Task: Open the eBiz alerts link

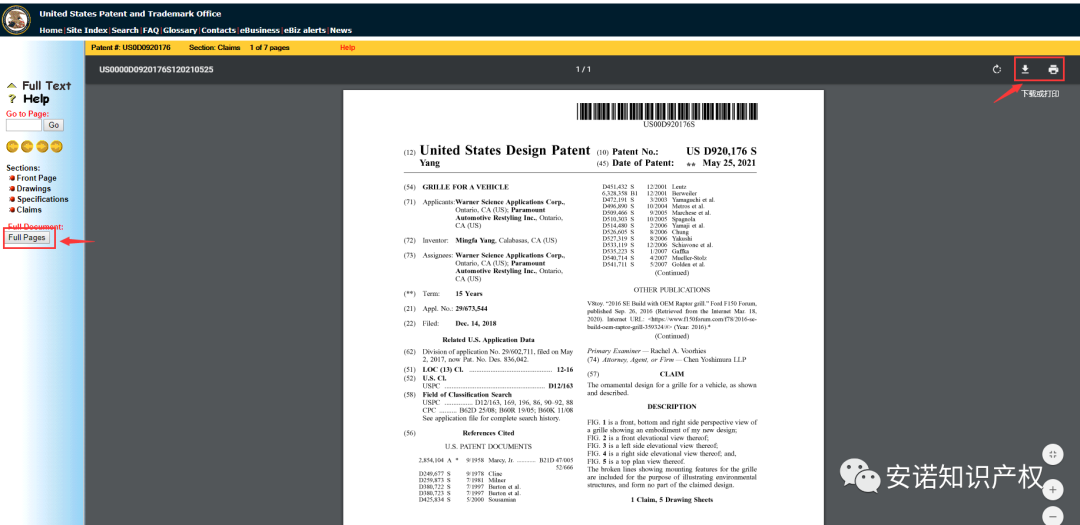Action: [x=306, y=30]
